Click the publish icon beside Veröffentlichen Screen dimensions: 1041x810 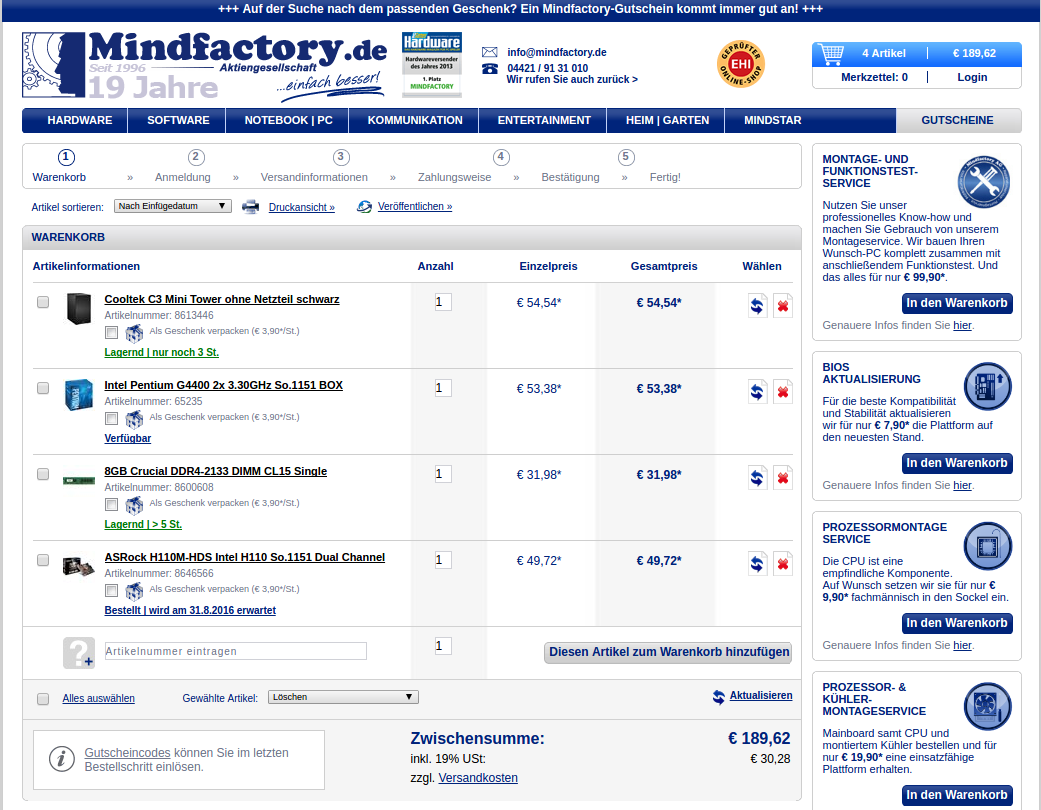point(364,206)
